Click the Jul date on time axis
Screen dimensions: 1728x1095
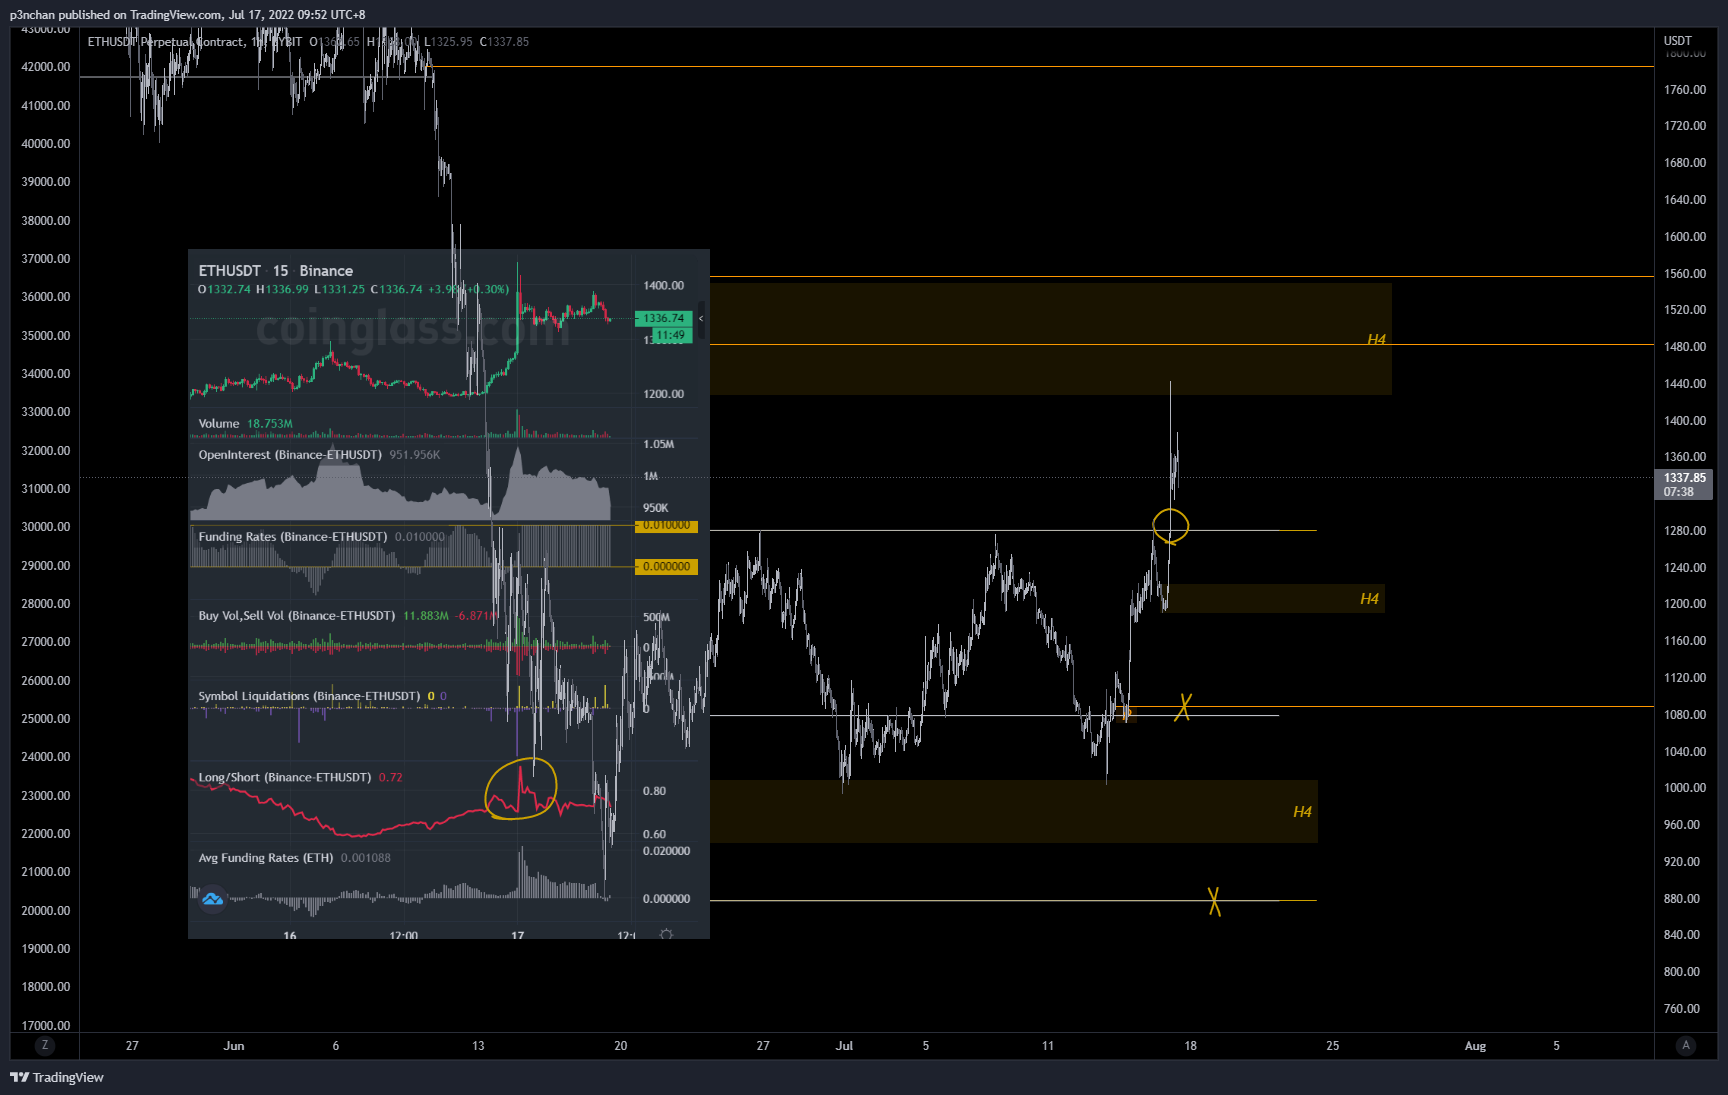click(x=844, y=1046)
